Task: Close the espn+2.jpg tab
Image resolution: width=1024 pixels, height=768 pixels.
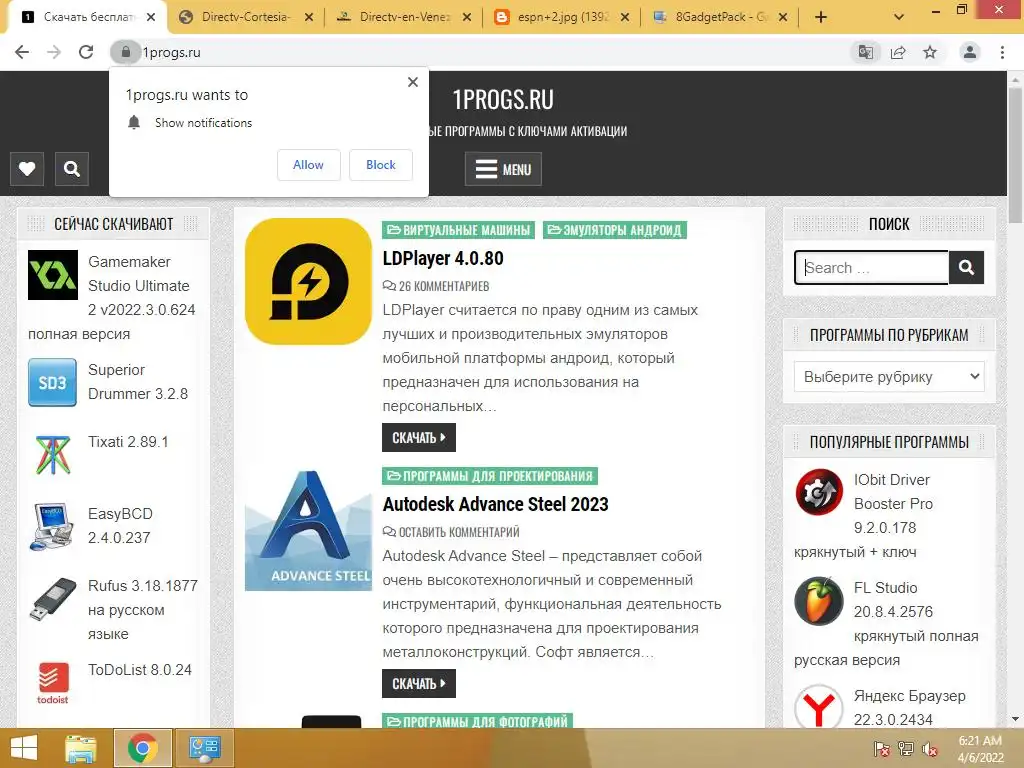Action: [x=625, y=17]
